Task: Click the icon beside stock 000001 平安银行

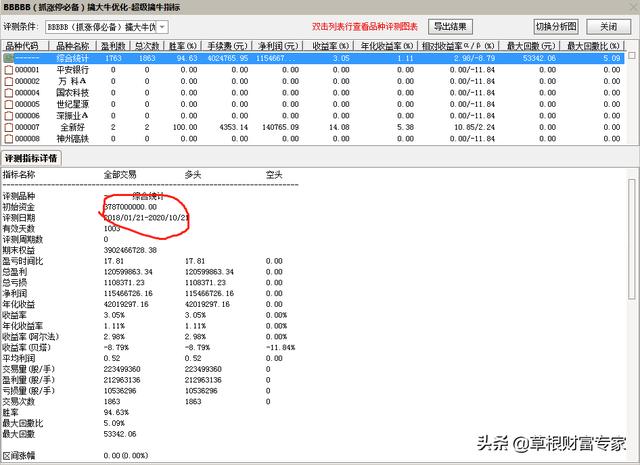Action: [9, 70]
